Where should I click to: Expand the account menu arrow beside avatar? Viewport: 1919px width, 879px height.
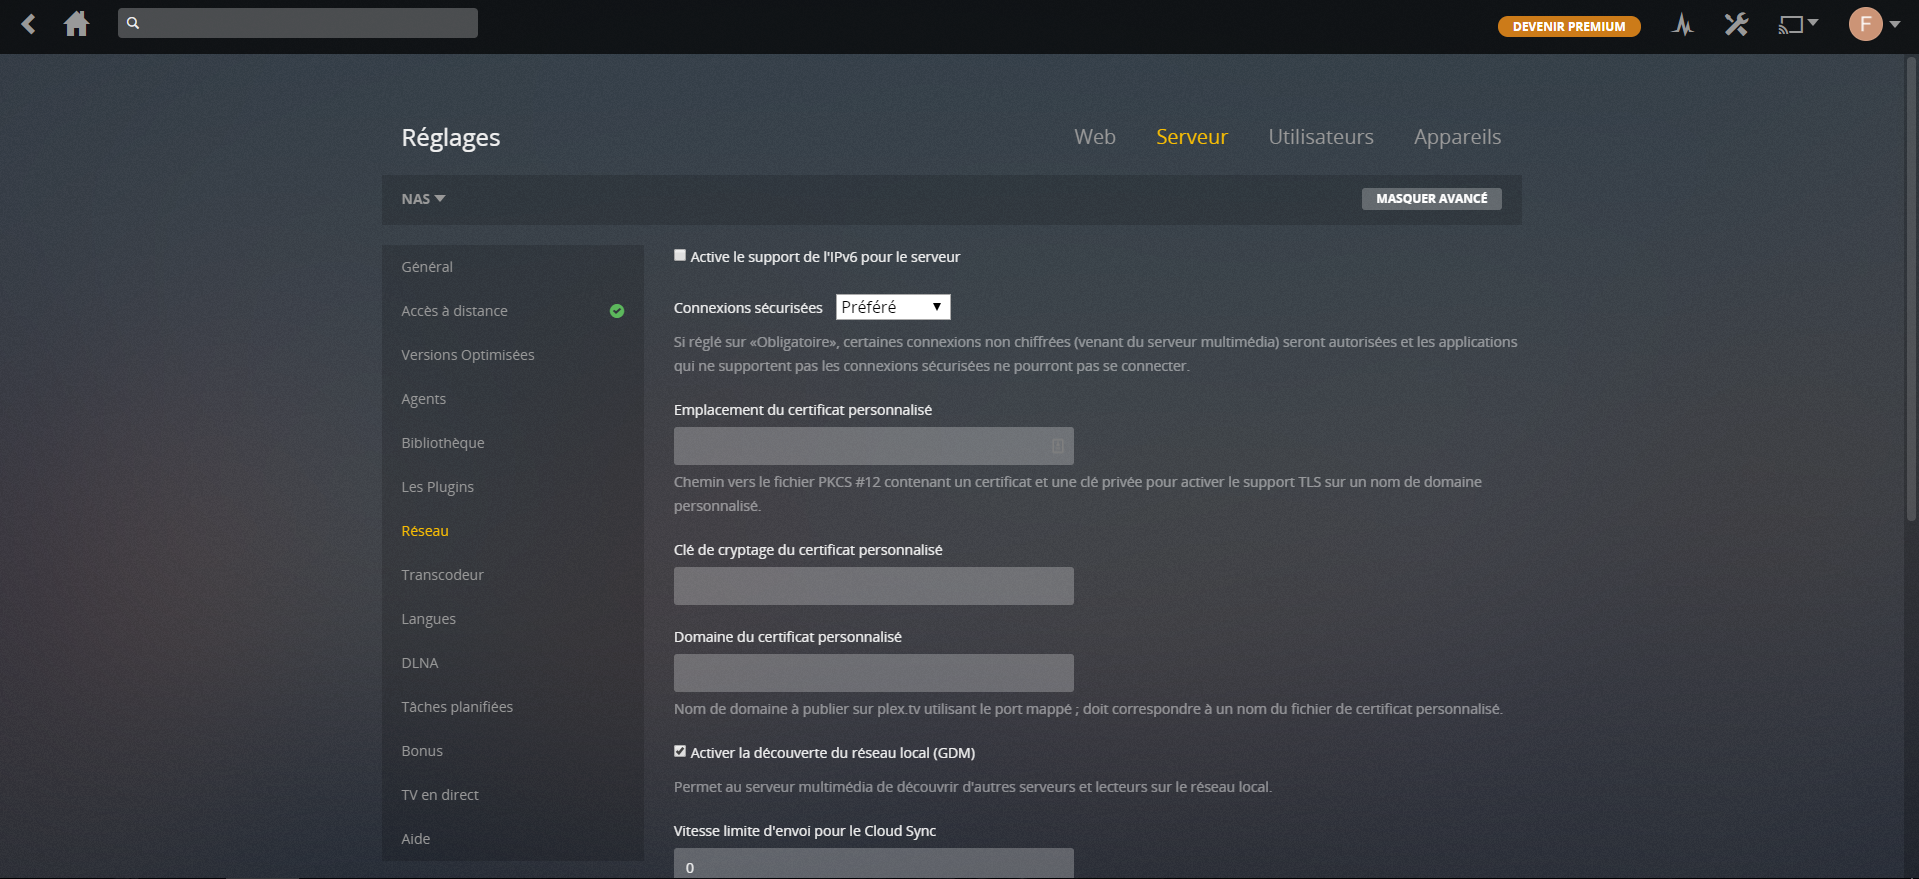1895,24
